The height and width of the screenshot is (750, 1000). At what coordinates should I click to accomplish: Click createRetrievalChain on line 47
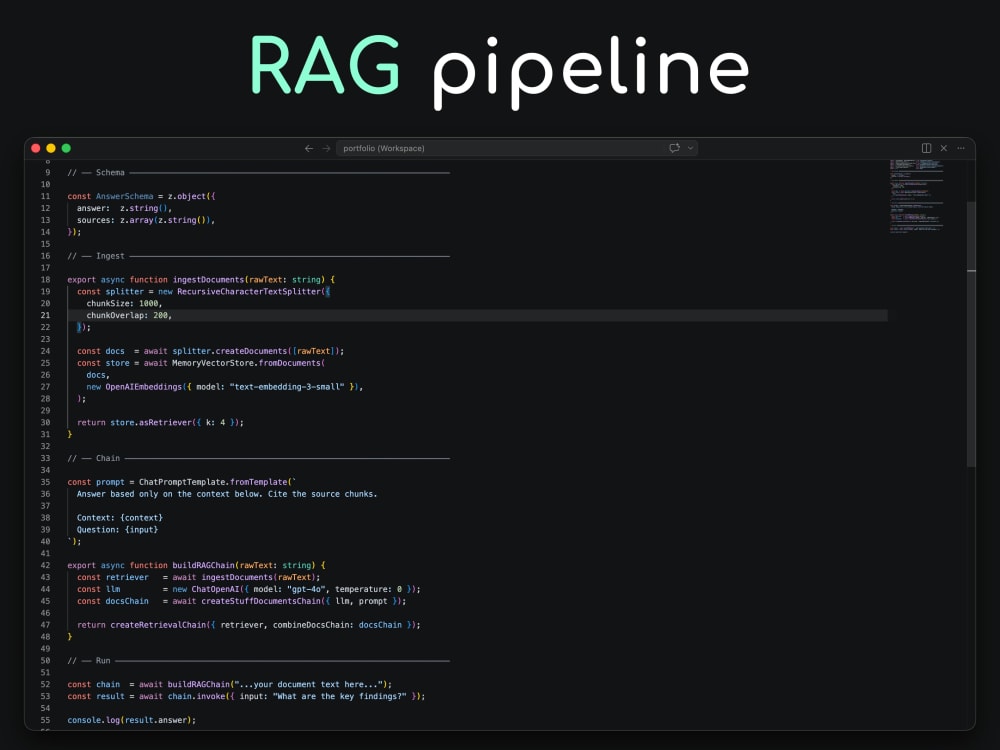pyautogui.click(x=158, y=625)
